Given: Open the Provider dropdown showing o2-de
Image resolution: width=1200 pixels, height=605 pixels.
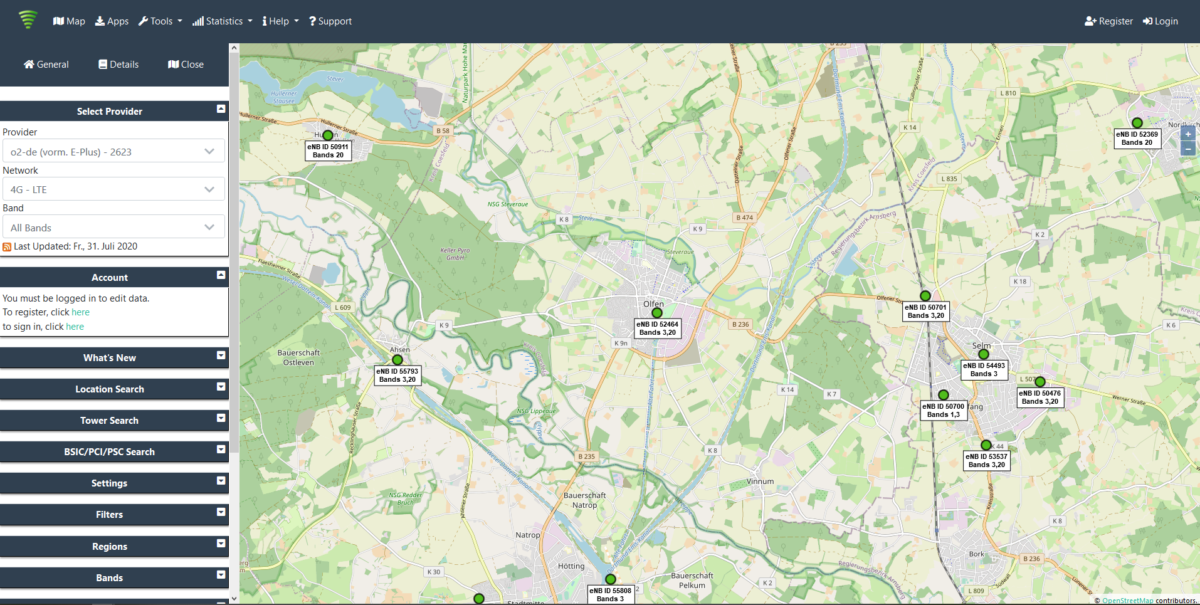Looking at the screenshot, I should (x=113, y=151).
